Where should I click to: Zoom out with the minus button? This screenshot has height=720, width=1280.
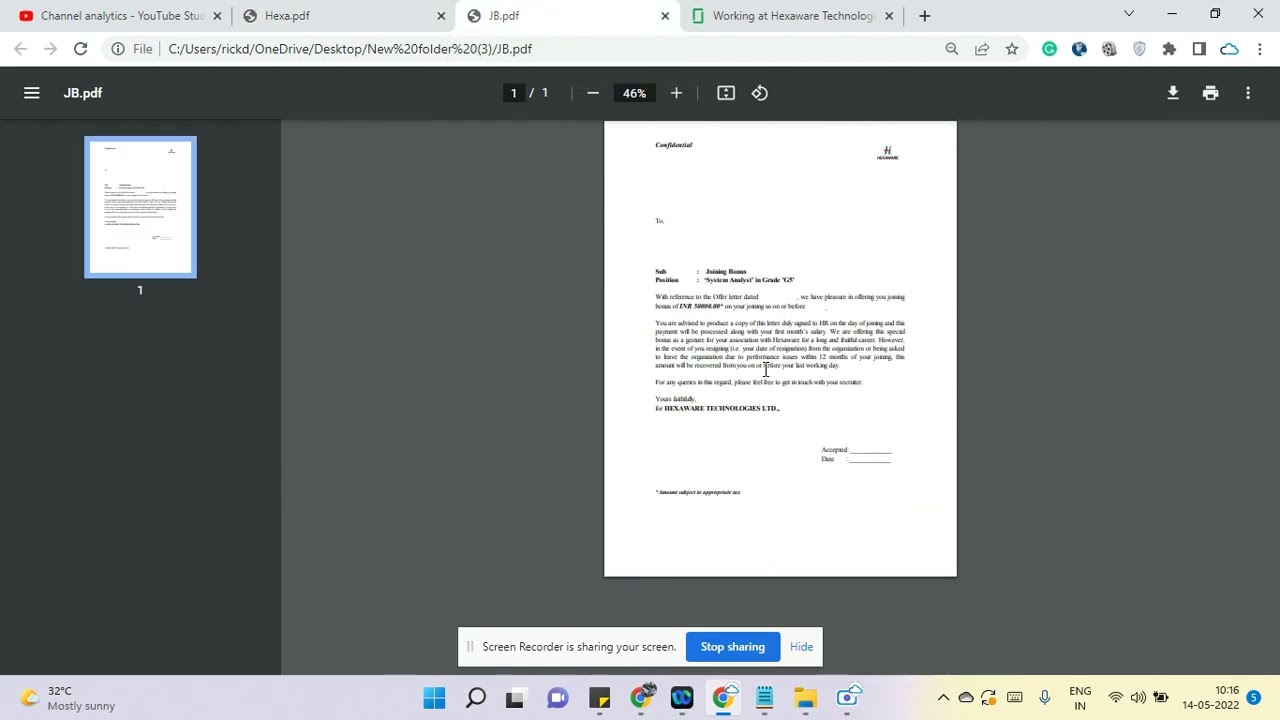click(593, 93)
